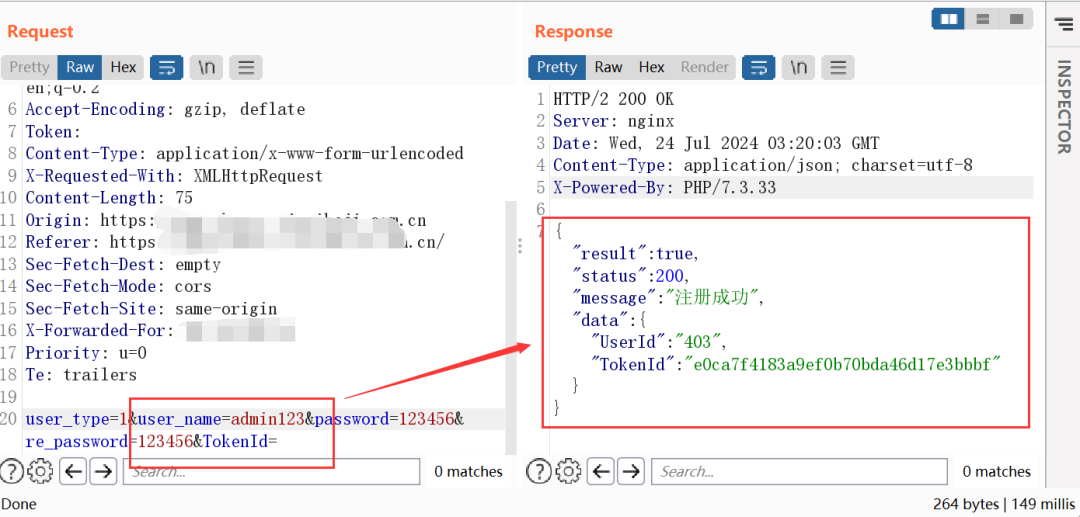Click the Date header in Response

click(x=716, y=143)
